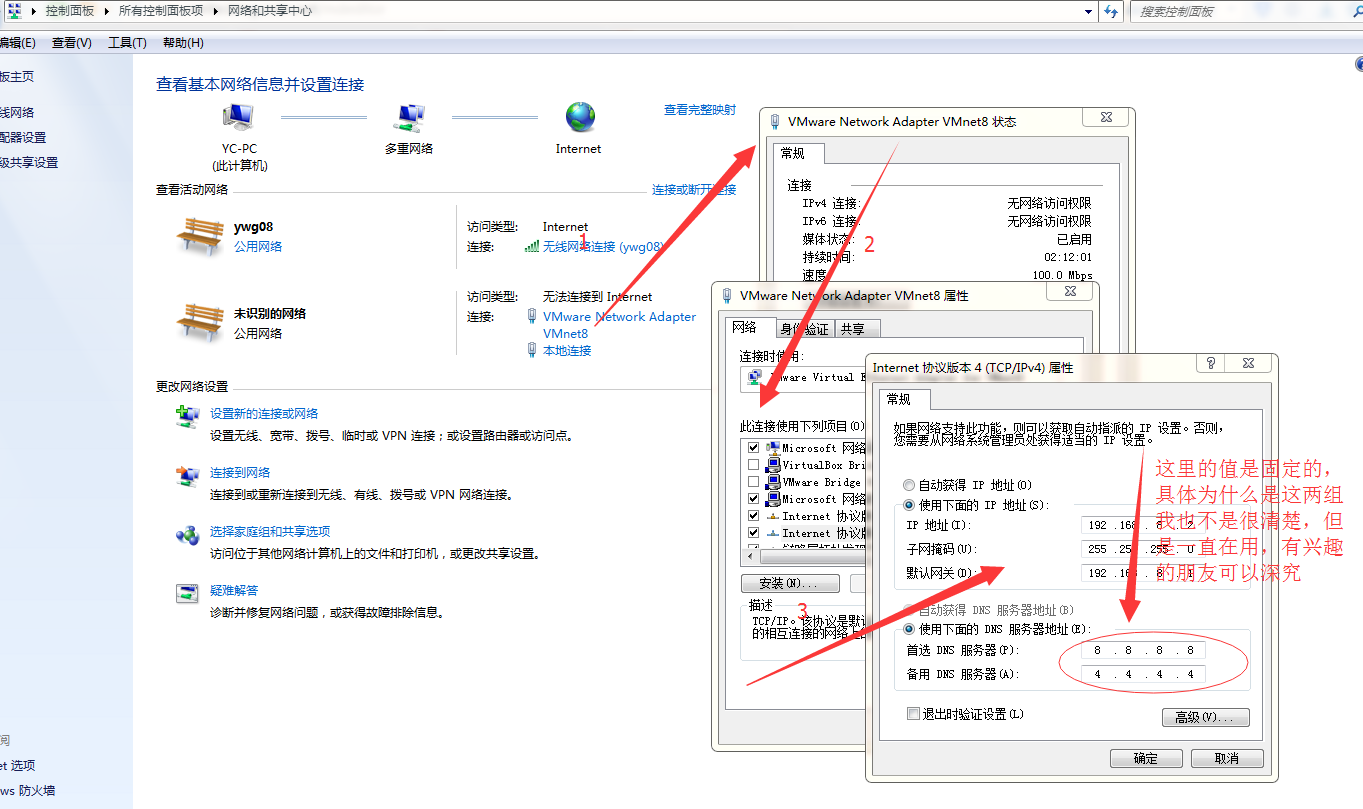Viewport: 1363px width, 809px height.
Task: Click the ywg08 network bench icon
Action: (x=199, y=236)
